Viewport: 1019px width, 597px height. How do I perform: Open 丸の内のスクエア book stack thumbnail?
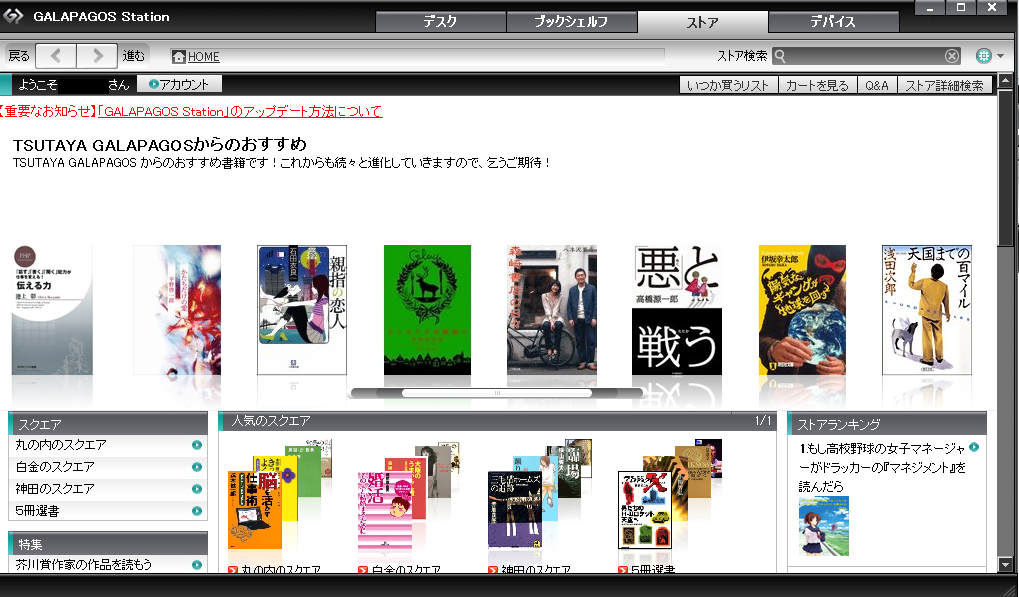point(279,495)
